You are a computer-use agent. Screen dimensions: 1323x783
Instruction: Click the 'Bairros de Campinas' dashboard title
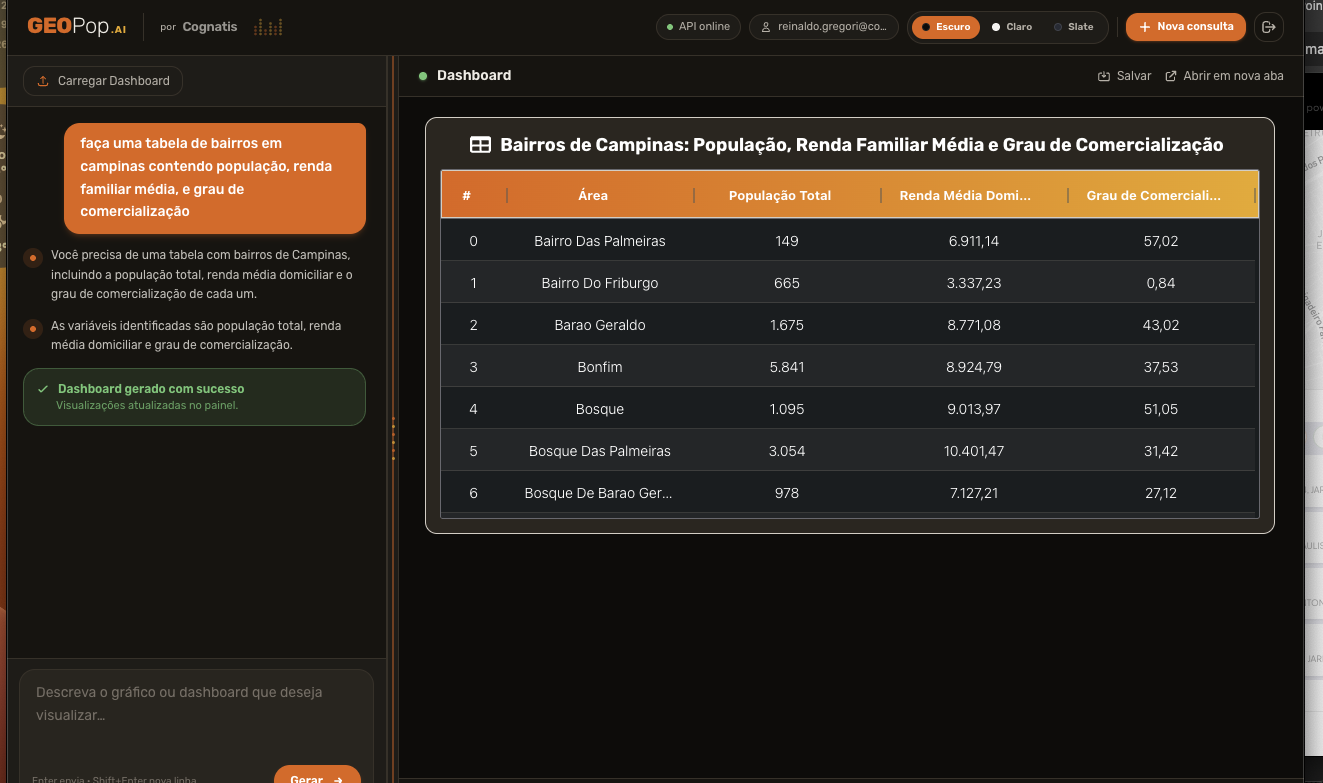861,145
